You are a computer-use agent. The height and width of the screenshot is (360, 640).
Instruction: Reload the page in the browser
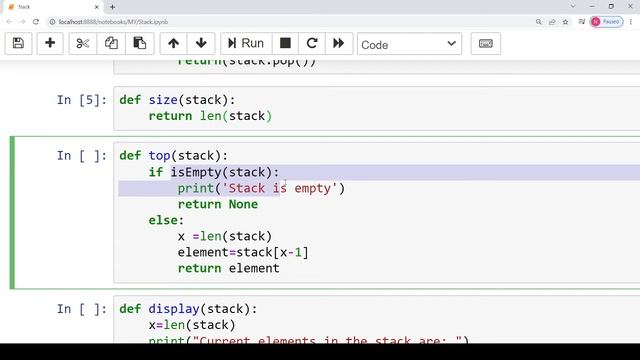tap(36, 22)
